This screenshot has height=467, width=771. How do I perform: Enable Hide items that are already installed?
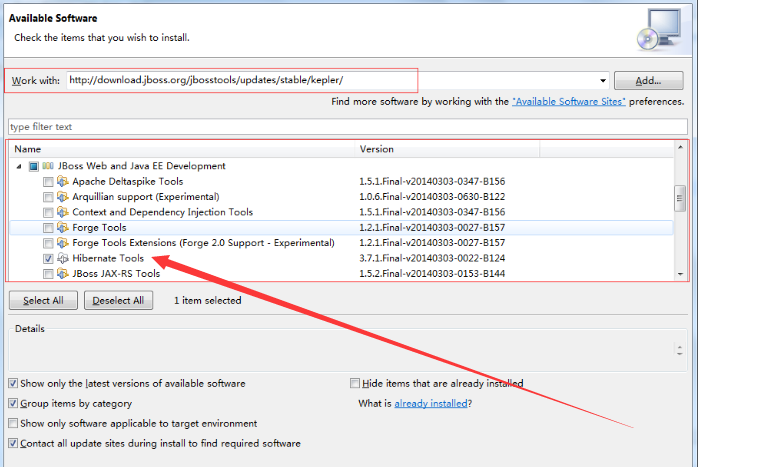(355, 383)
